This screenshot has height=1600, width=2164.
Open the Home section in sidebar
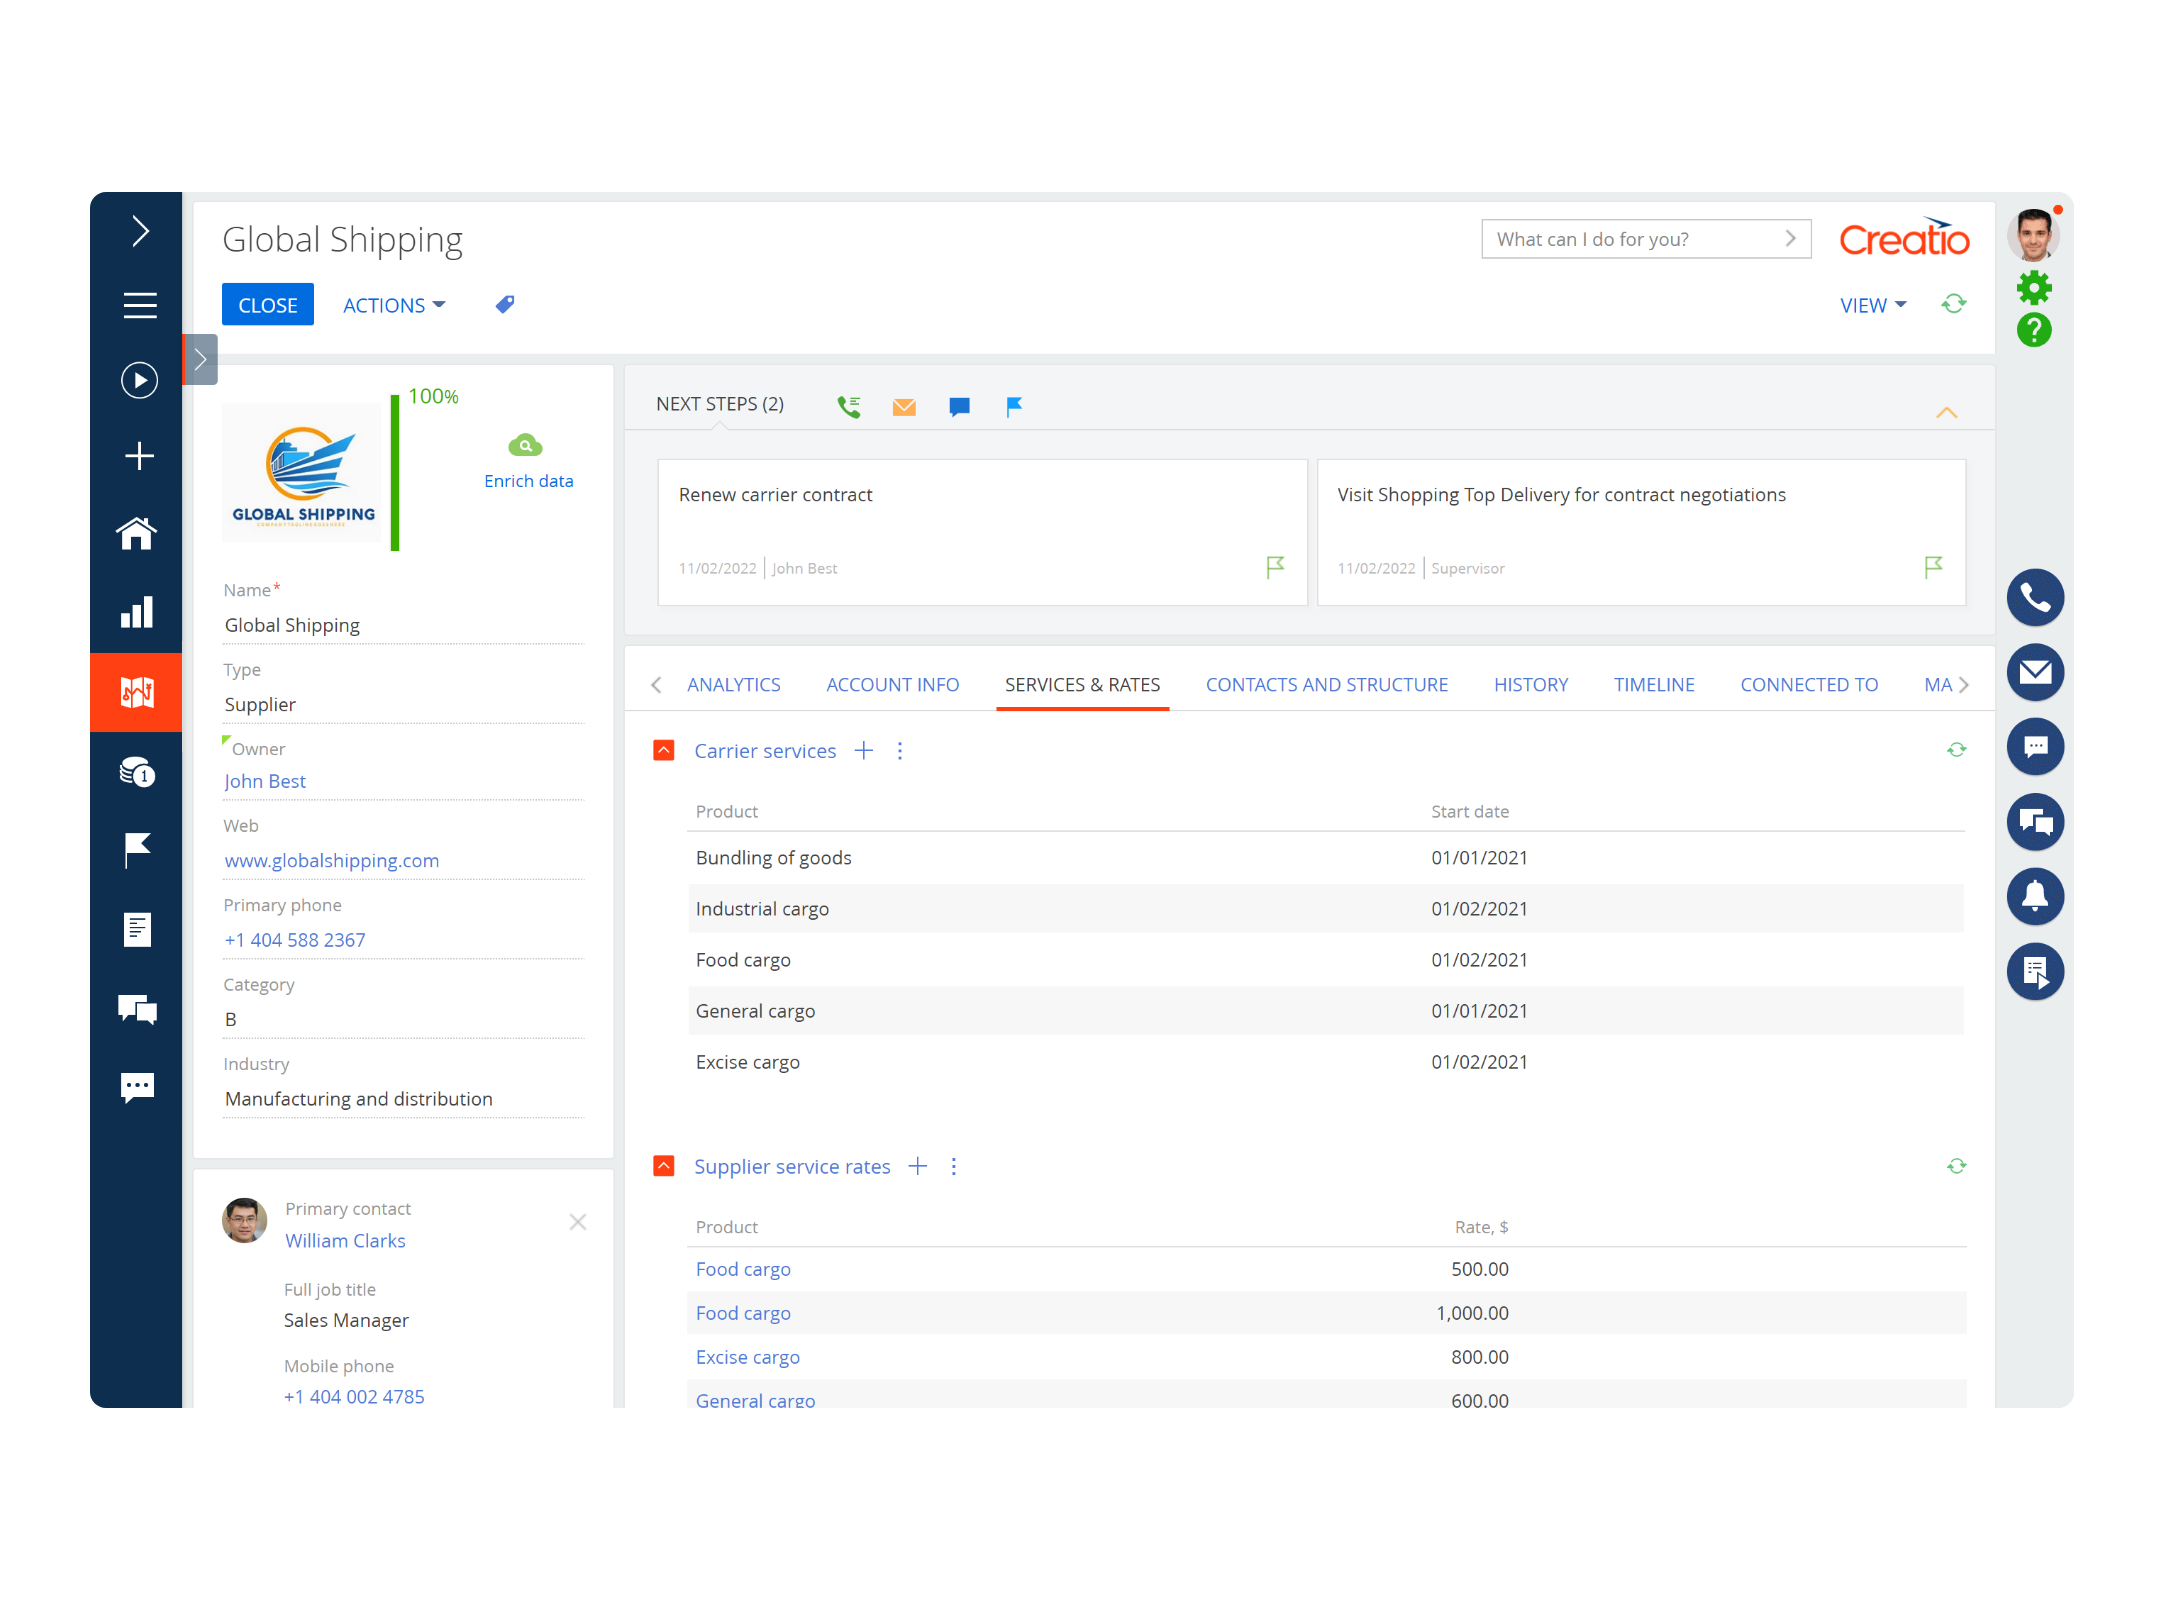(137, 534)
